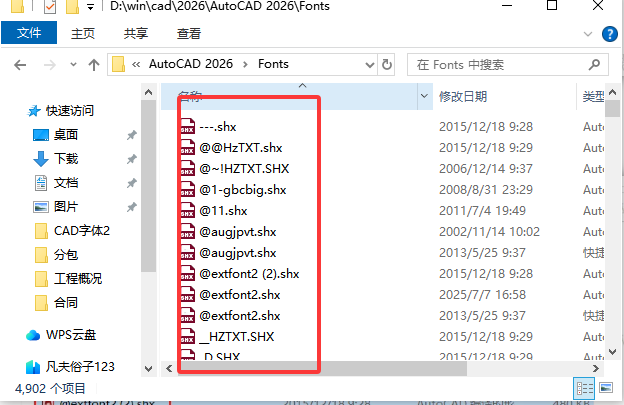Click in the Fonts search box
The width and height of the screenshot is (624, 405).
tap(500, 64)
